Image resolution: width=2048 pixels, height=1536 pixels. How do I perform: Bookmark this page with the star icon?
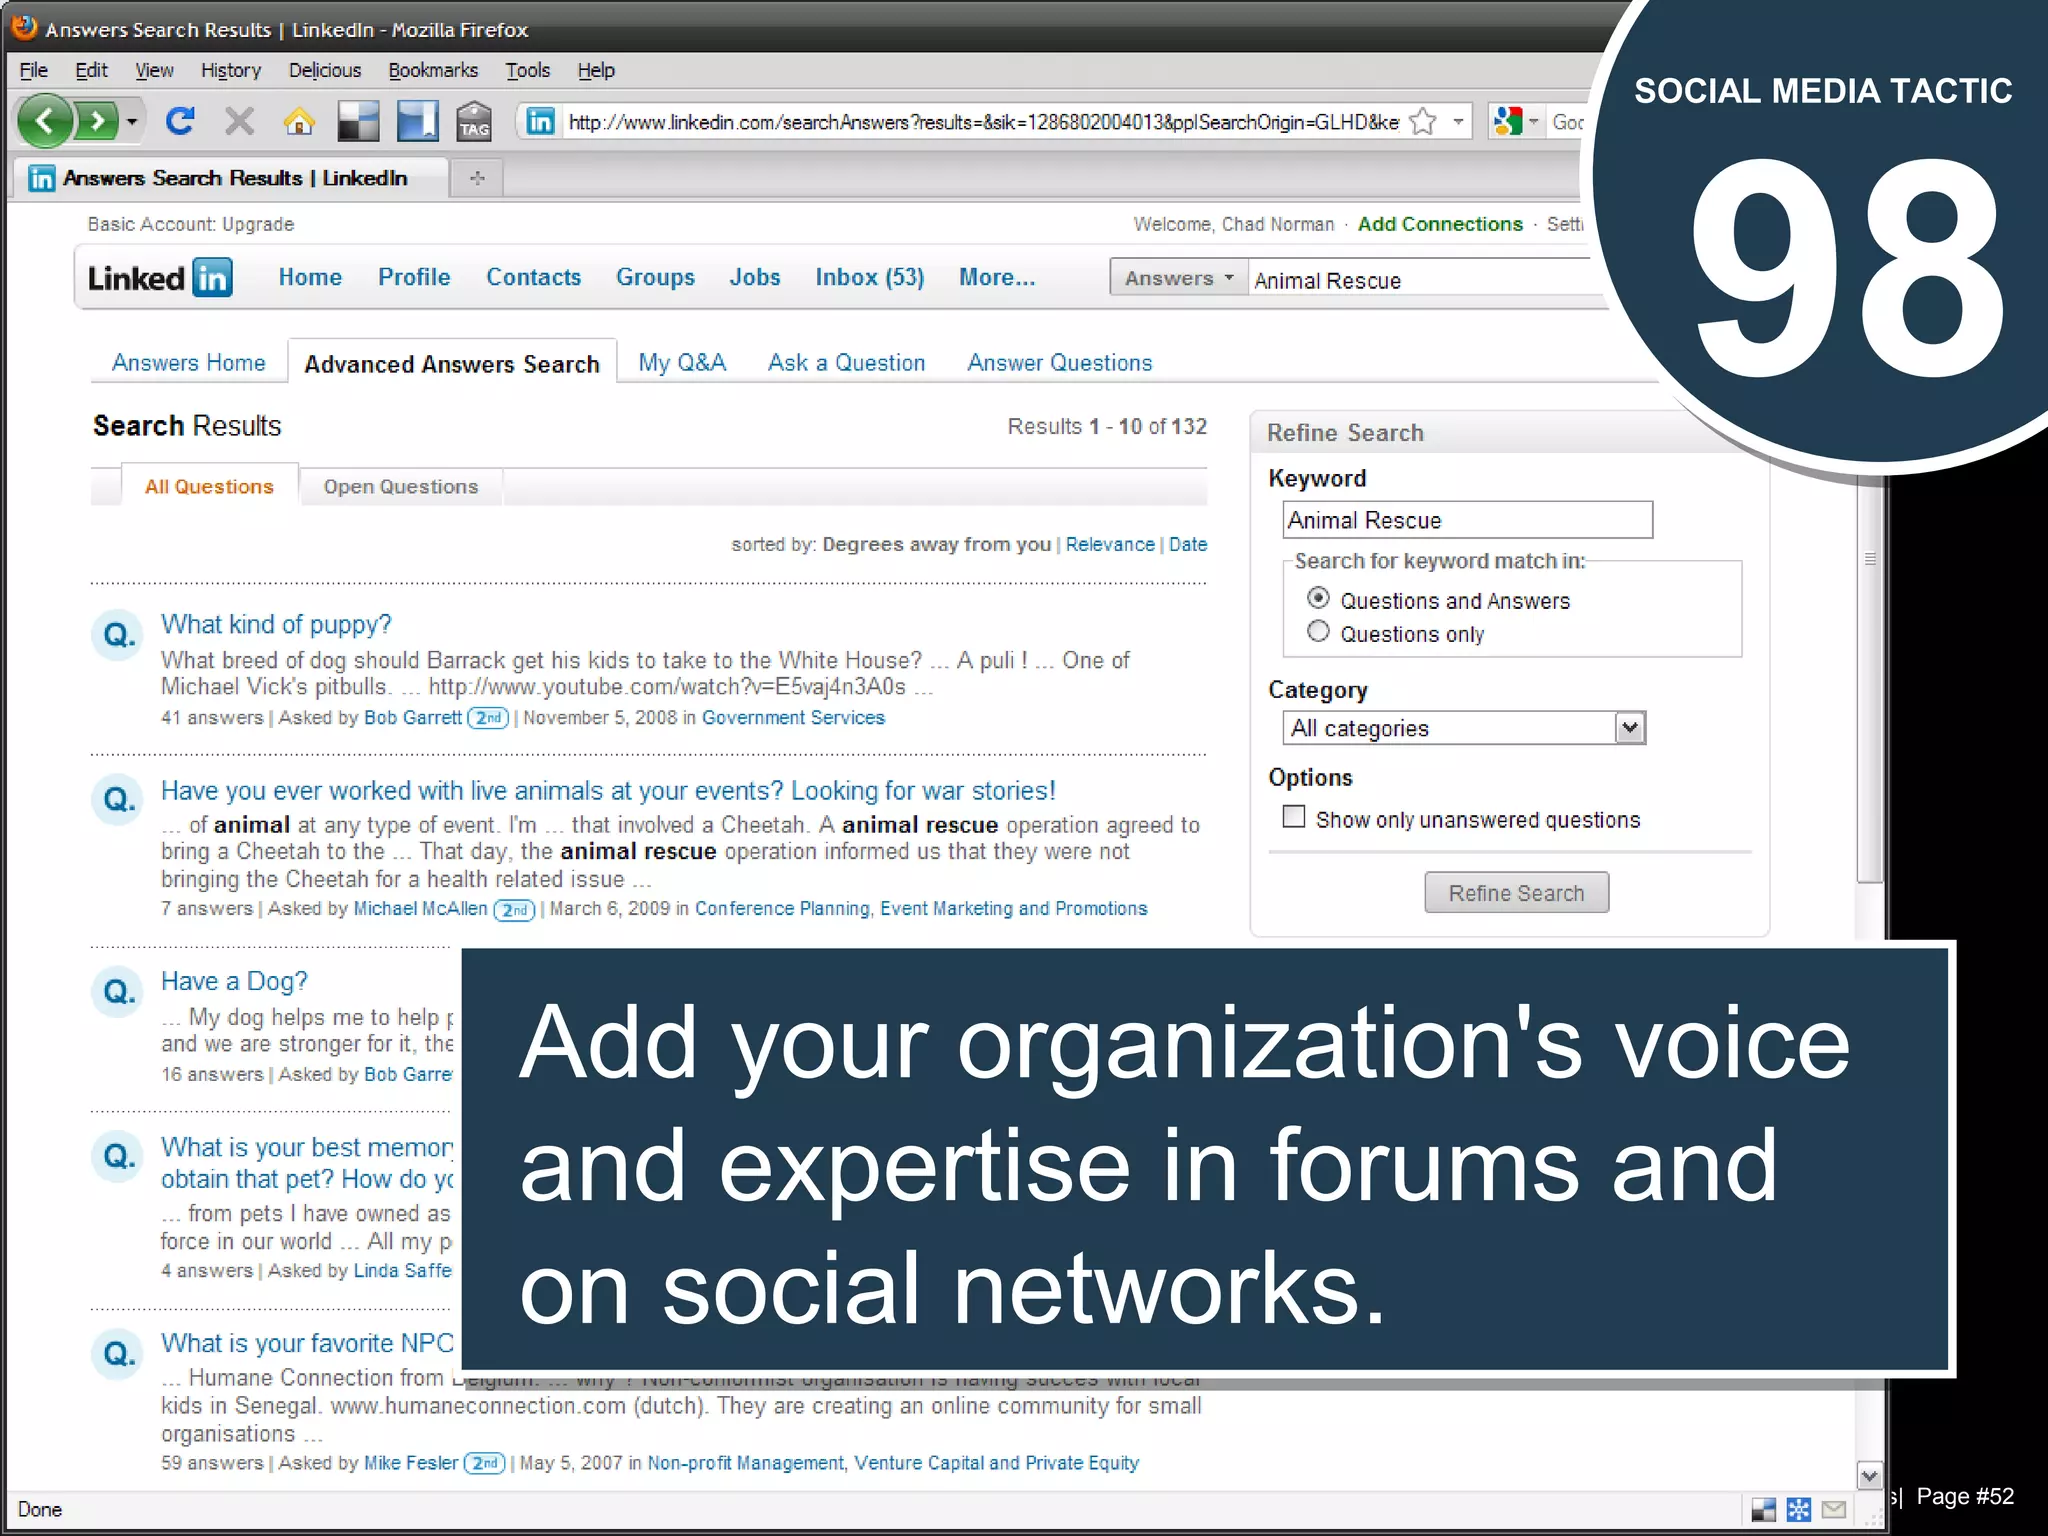click(x=1422, y=122)
